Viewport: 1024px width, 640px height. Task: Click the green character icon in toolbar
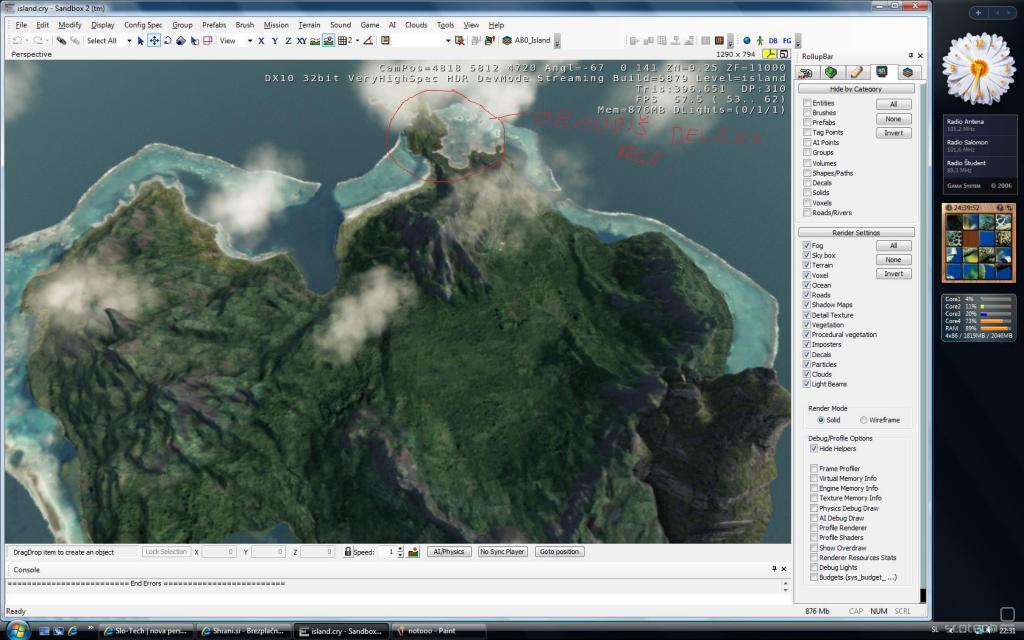(760, 40)
